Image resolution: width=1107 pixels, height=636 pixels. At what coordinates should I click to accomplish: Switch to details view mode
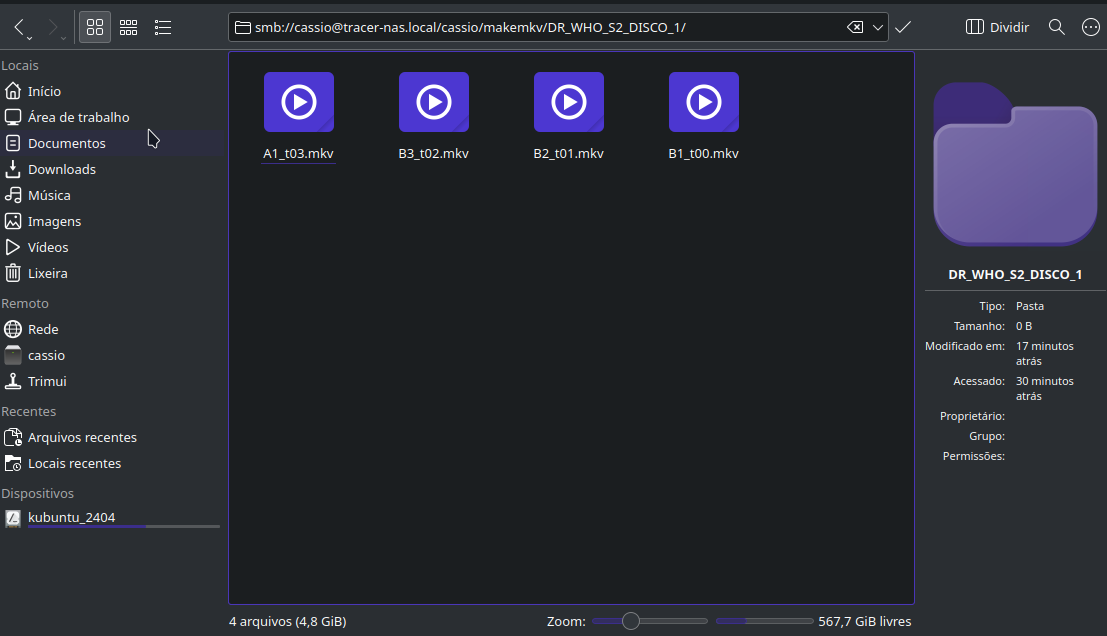click(163, 27)
